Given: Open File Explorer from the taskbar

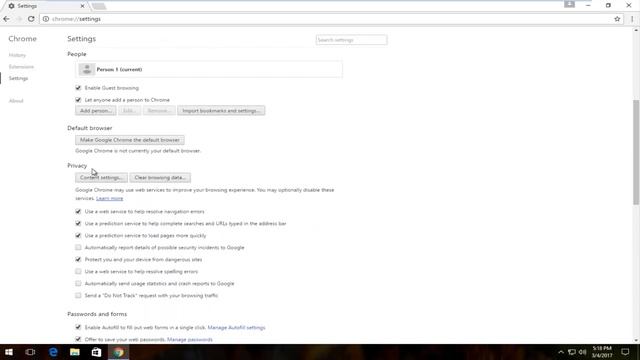Looking at the screenshot, I should tap(75, 352).
